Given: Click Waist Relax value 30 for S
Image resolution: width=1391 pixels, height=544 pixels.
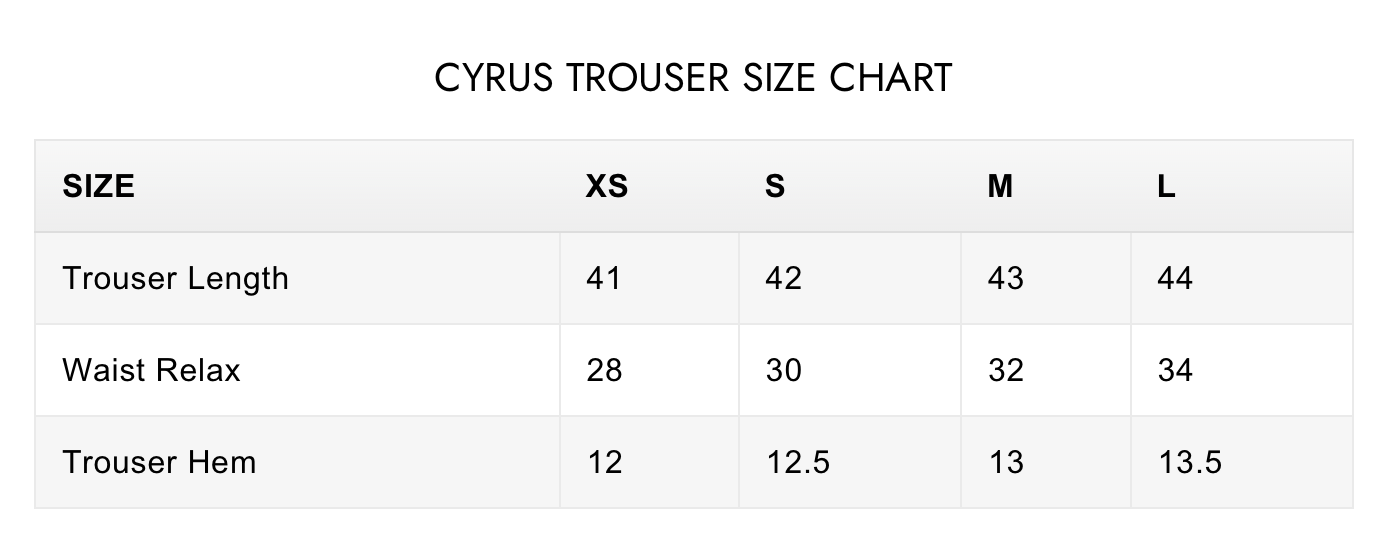Looking at the screenshot, I should (x=784, y=370).
